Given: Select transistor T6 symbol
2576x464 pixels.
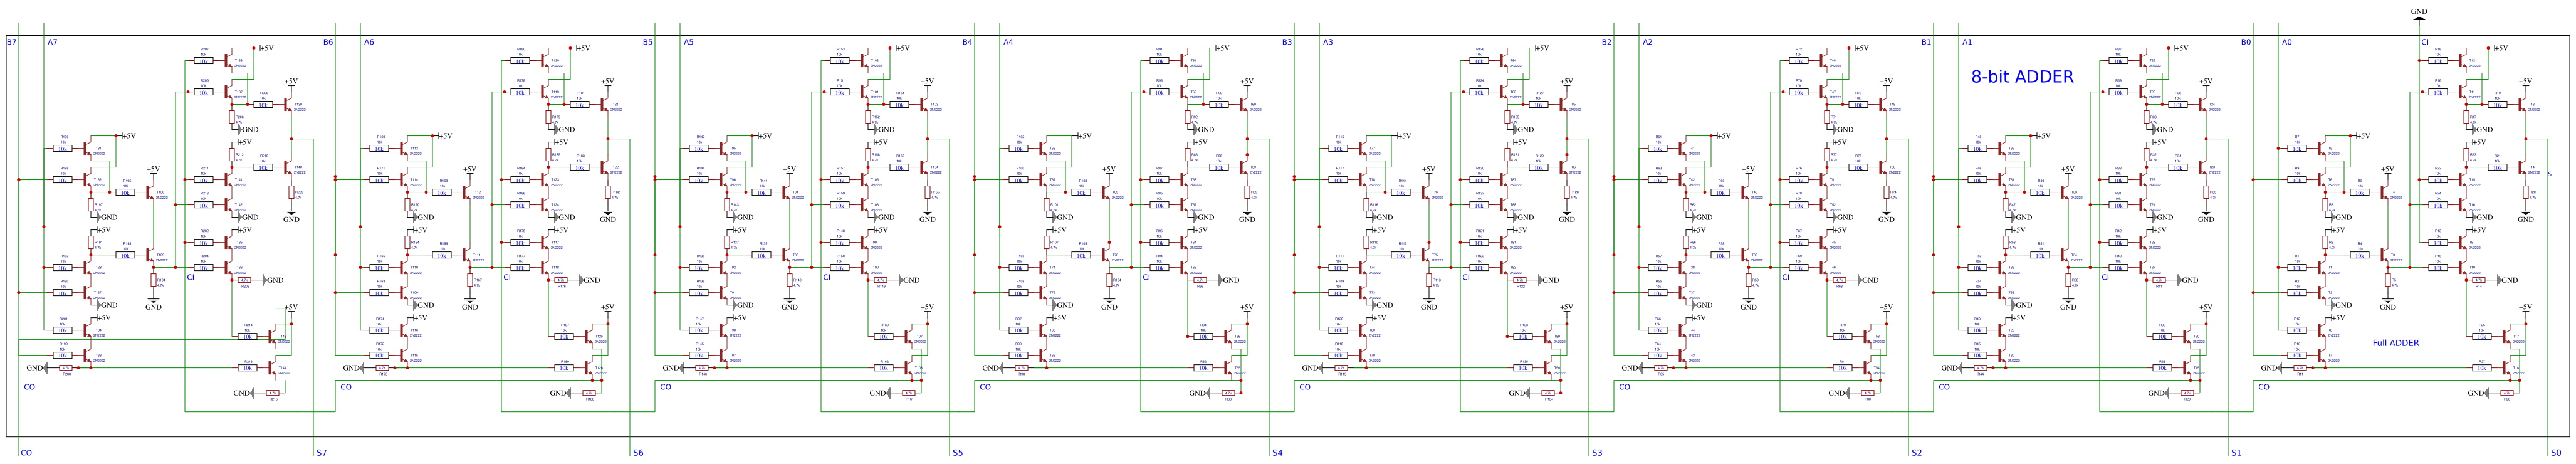Looking at the screenshot, I should 2322,180.
